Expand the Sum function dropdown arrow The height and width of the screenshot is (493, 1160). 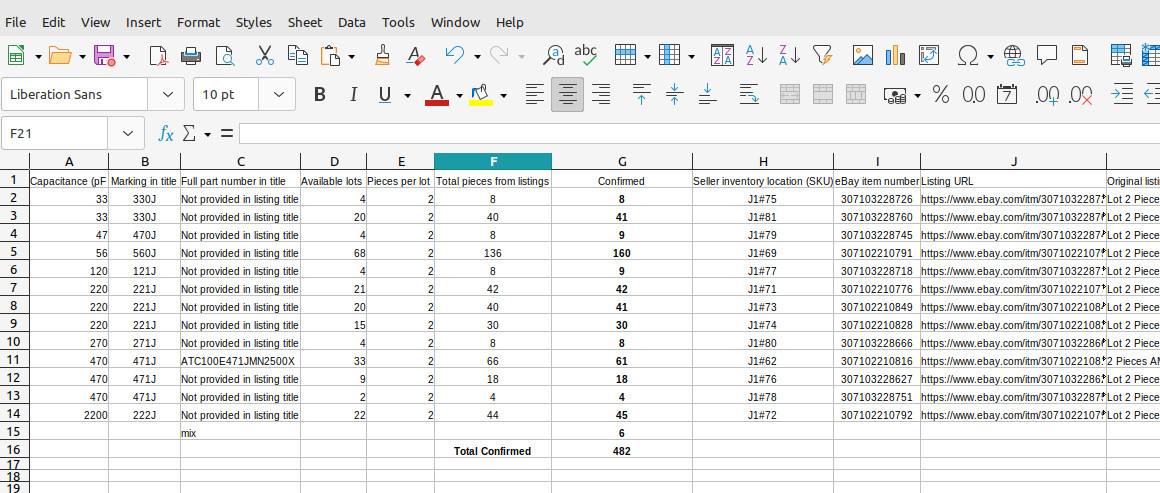(x=207, y=135)
